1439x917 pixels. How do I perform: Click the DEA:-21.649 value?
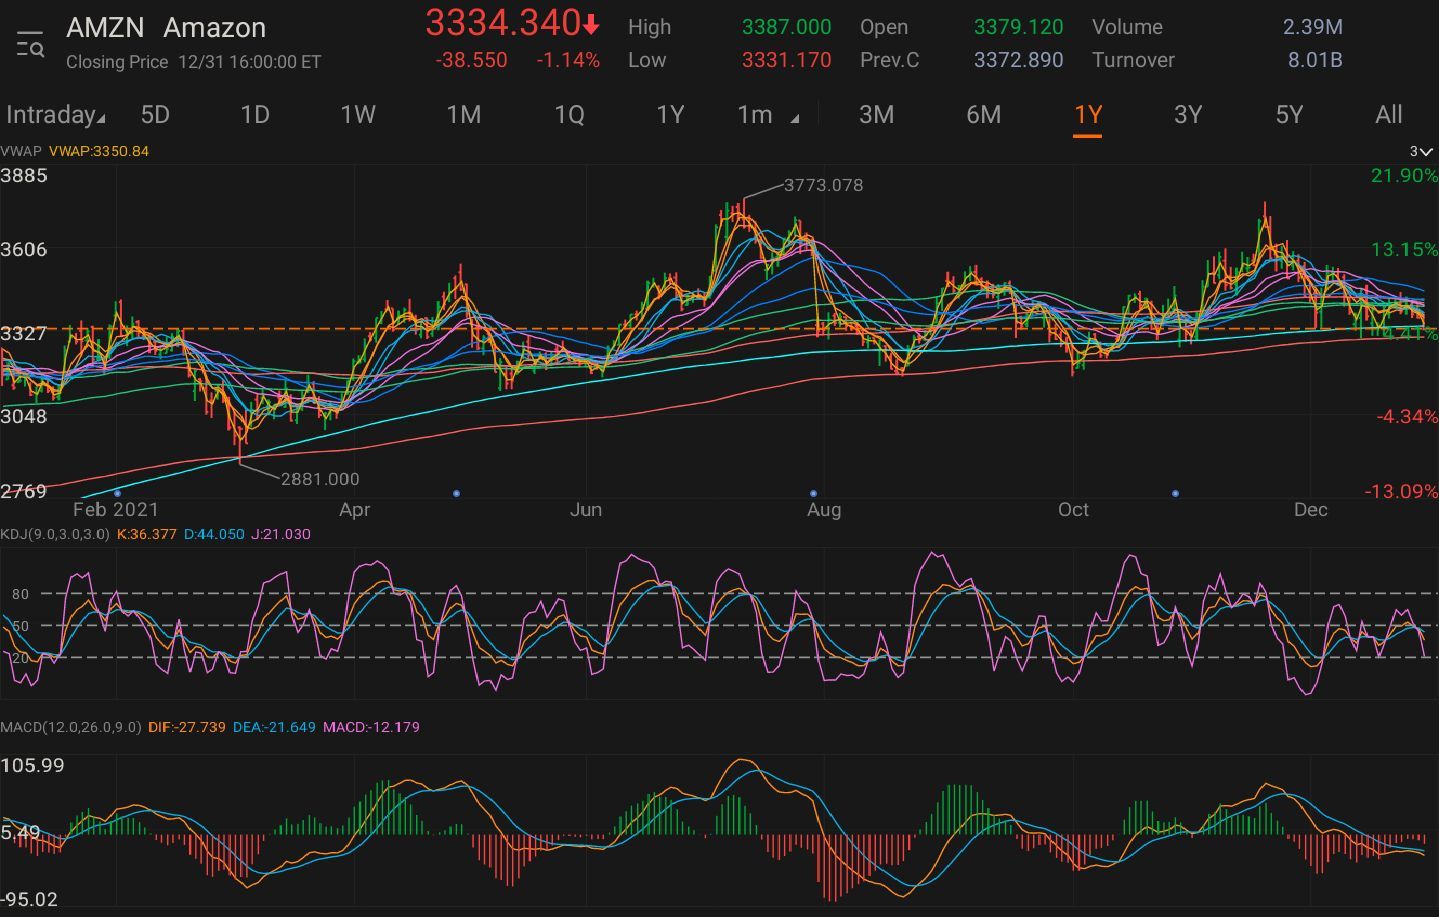pyautogui.click(x=274, y=727)
